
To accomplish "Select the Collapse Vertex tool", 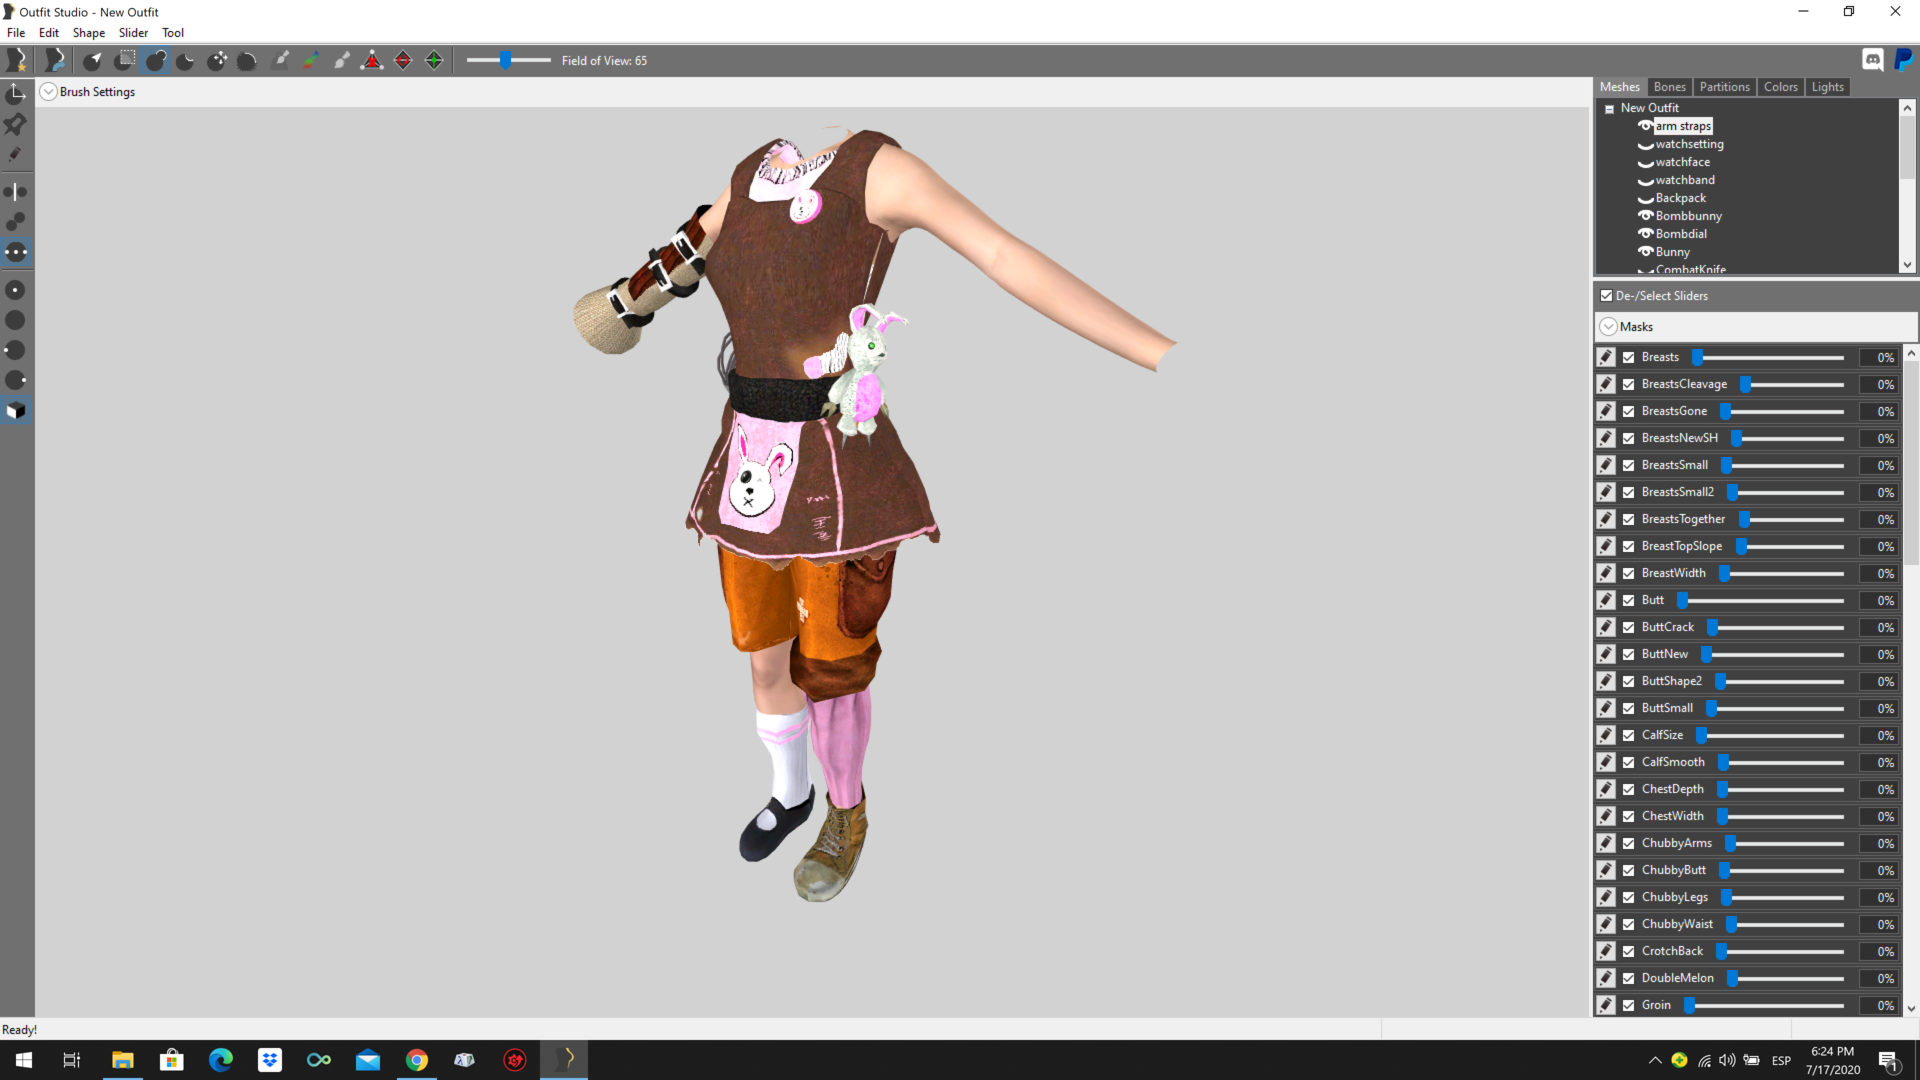I will click(x=372, y=61).
